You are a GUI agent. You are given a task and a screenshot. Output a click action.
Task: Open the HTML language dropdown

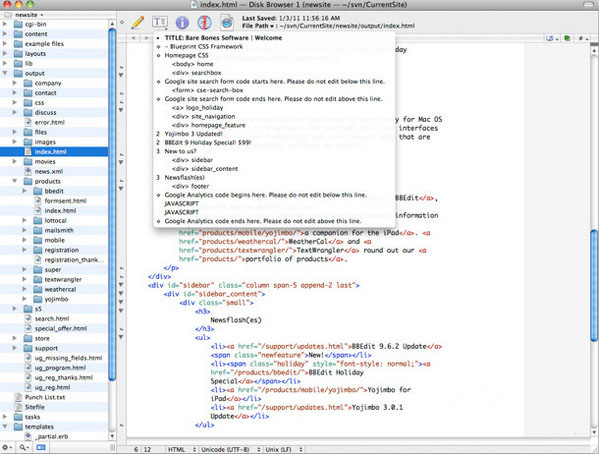181,449
